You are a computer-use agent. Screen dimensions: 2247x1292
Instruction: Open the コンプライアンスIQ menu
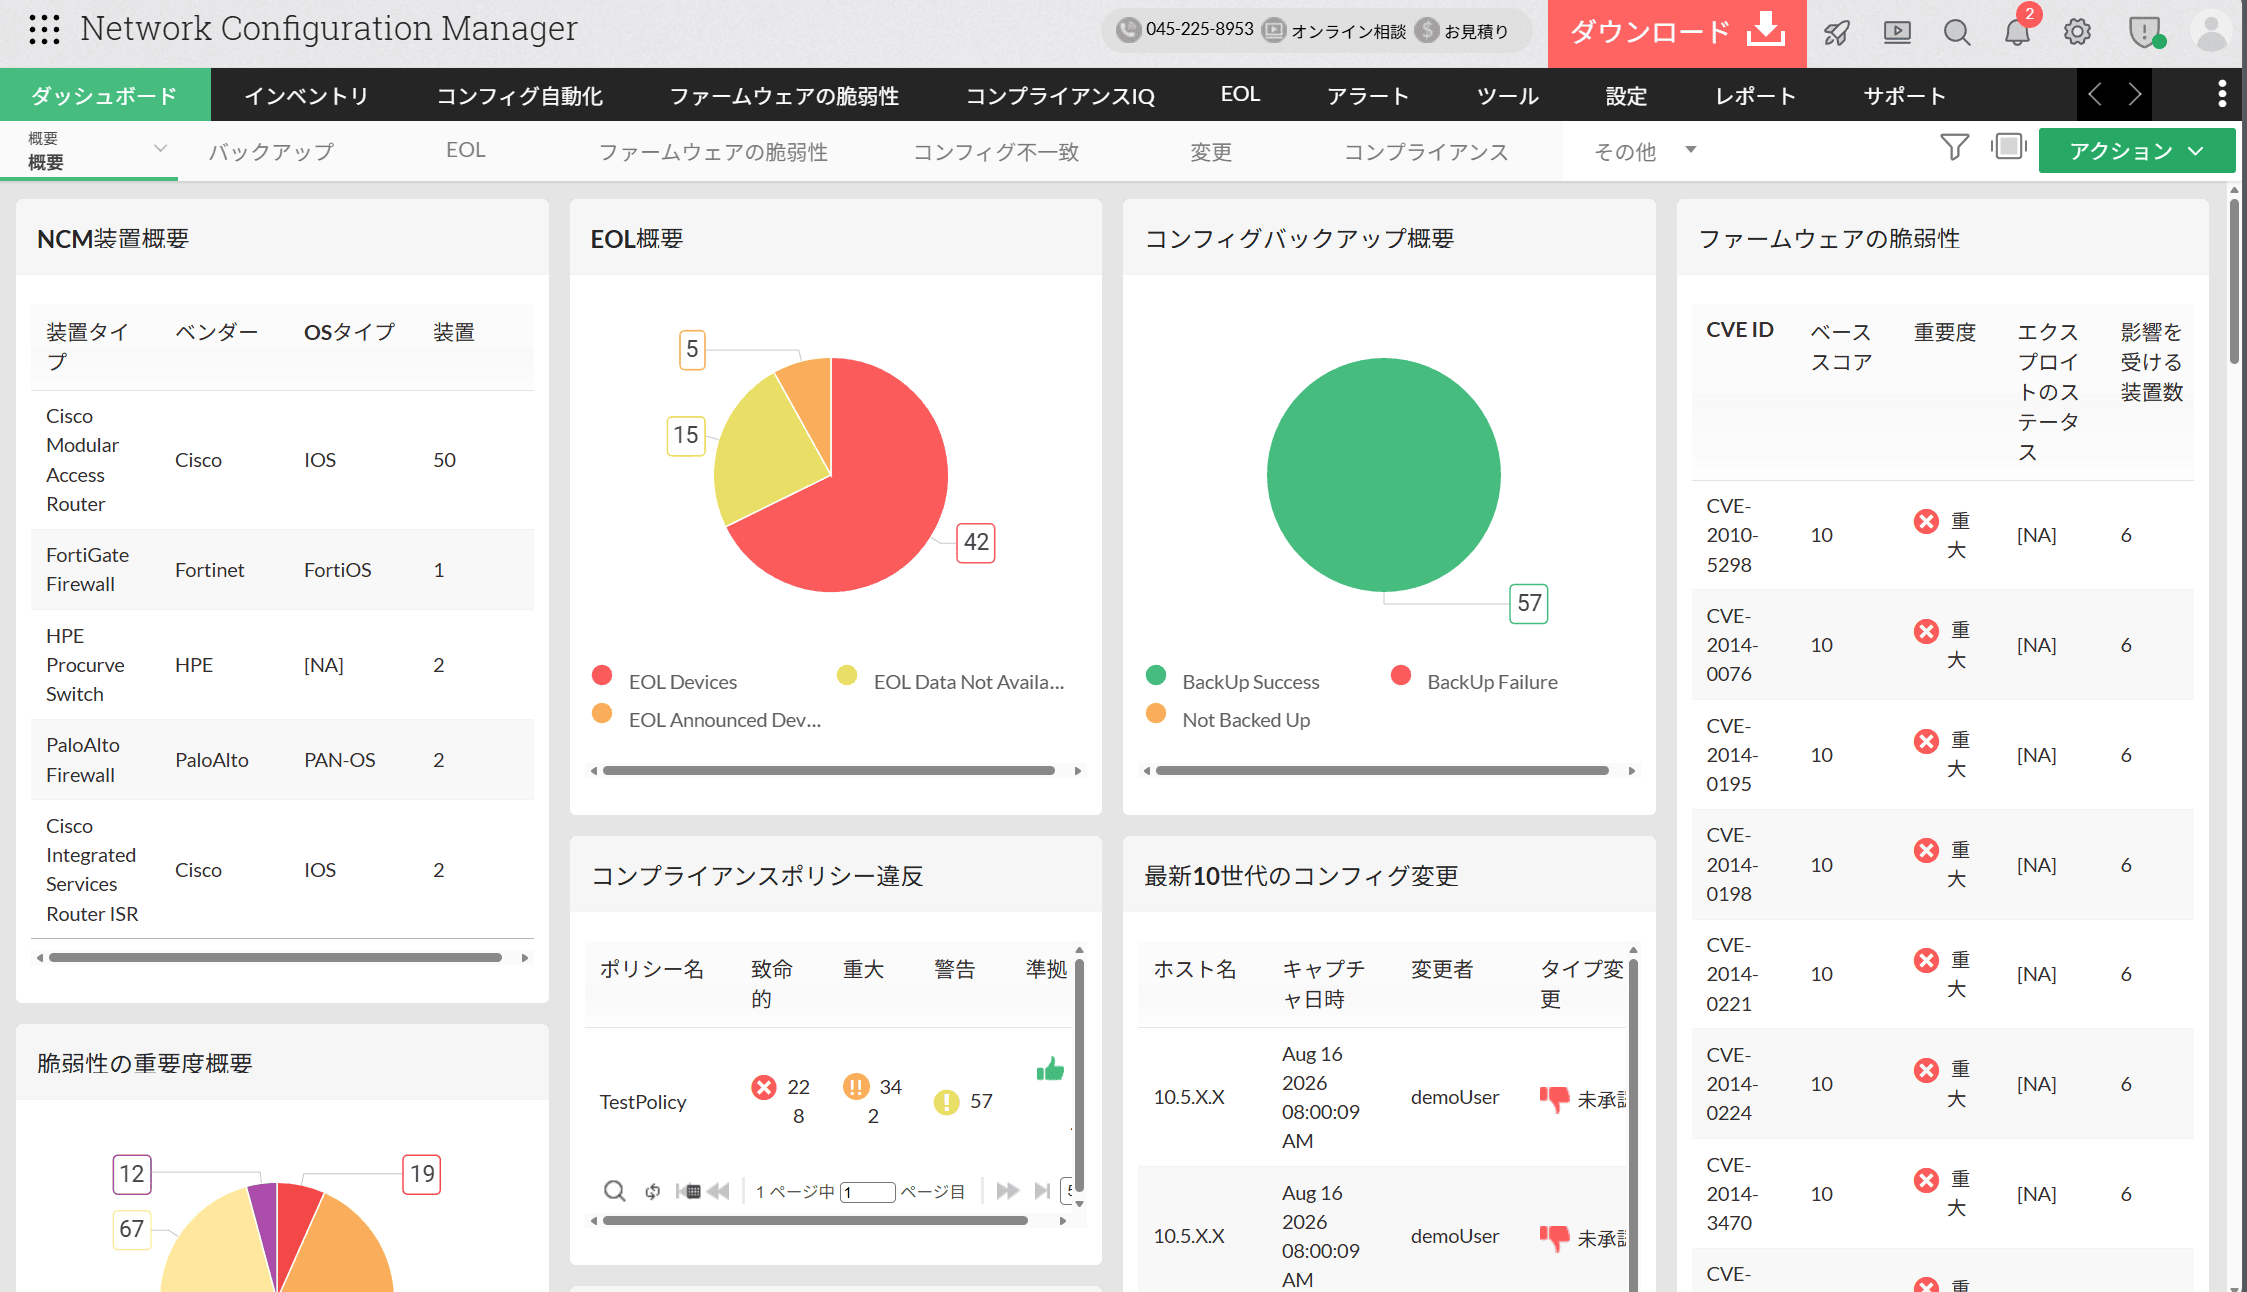click(1060, 95)
